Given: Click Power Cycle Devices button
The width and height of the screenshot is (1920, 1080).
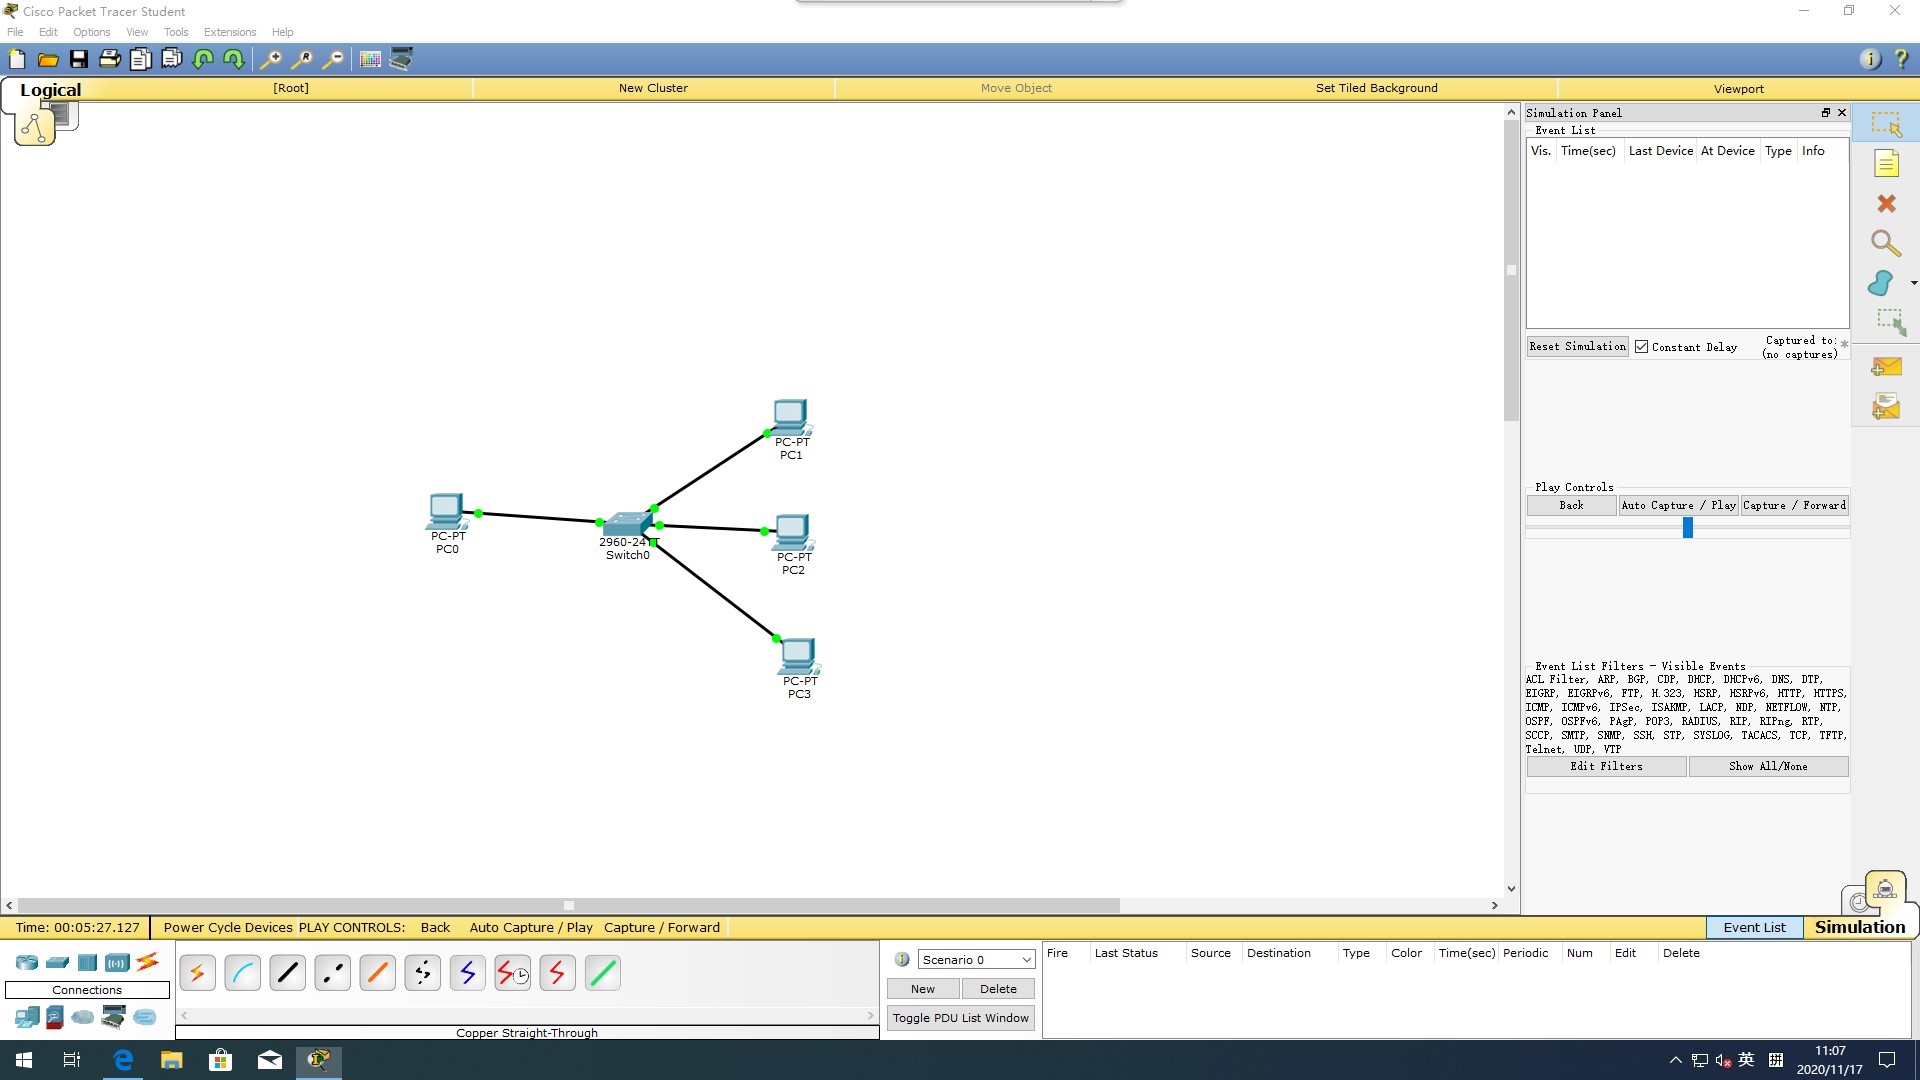Looking at the screenshot, I should (x=228, y=927).
